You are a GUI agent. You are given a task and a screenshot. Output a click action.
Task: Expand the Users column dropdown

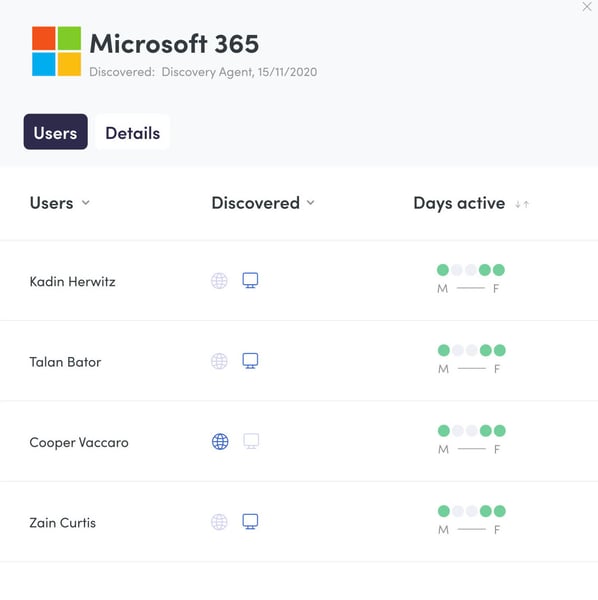point(86,202)
